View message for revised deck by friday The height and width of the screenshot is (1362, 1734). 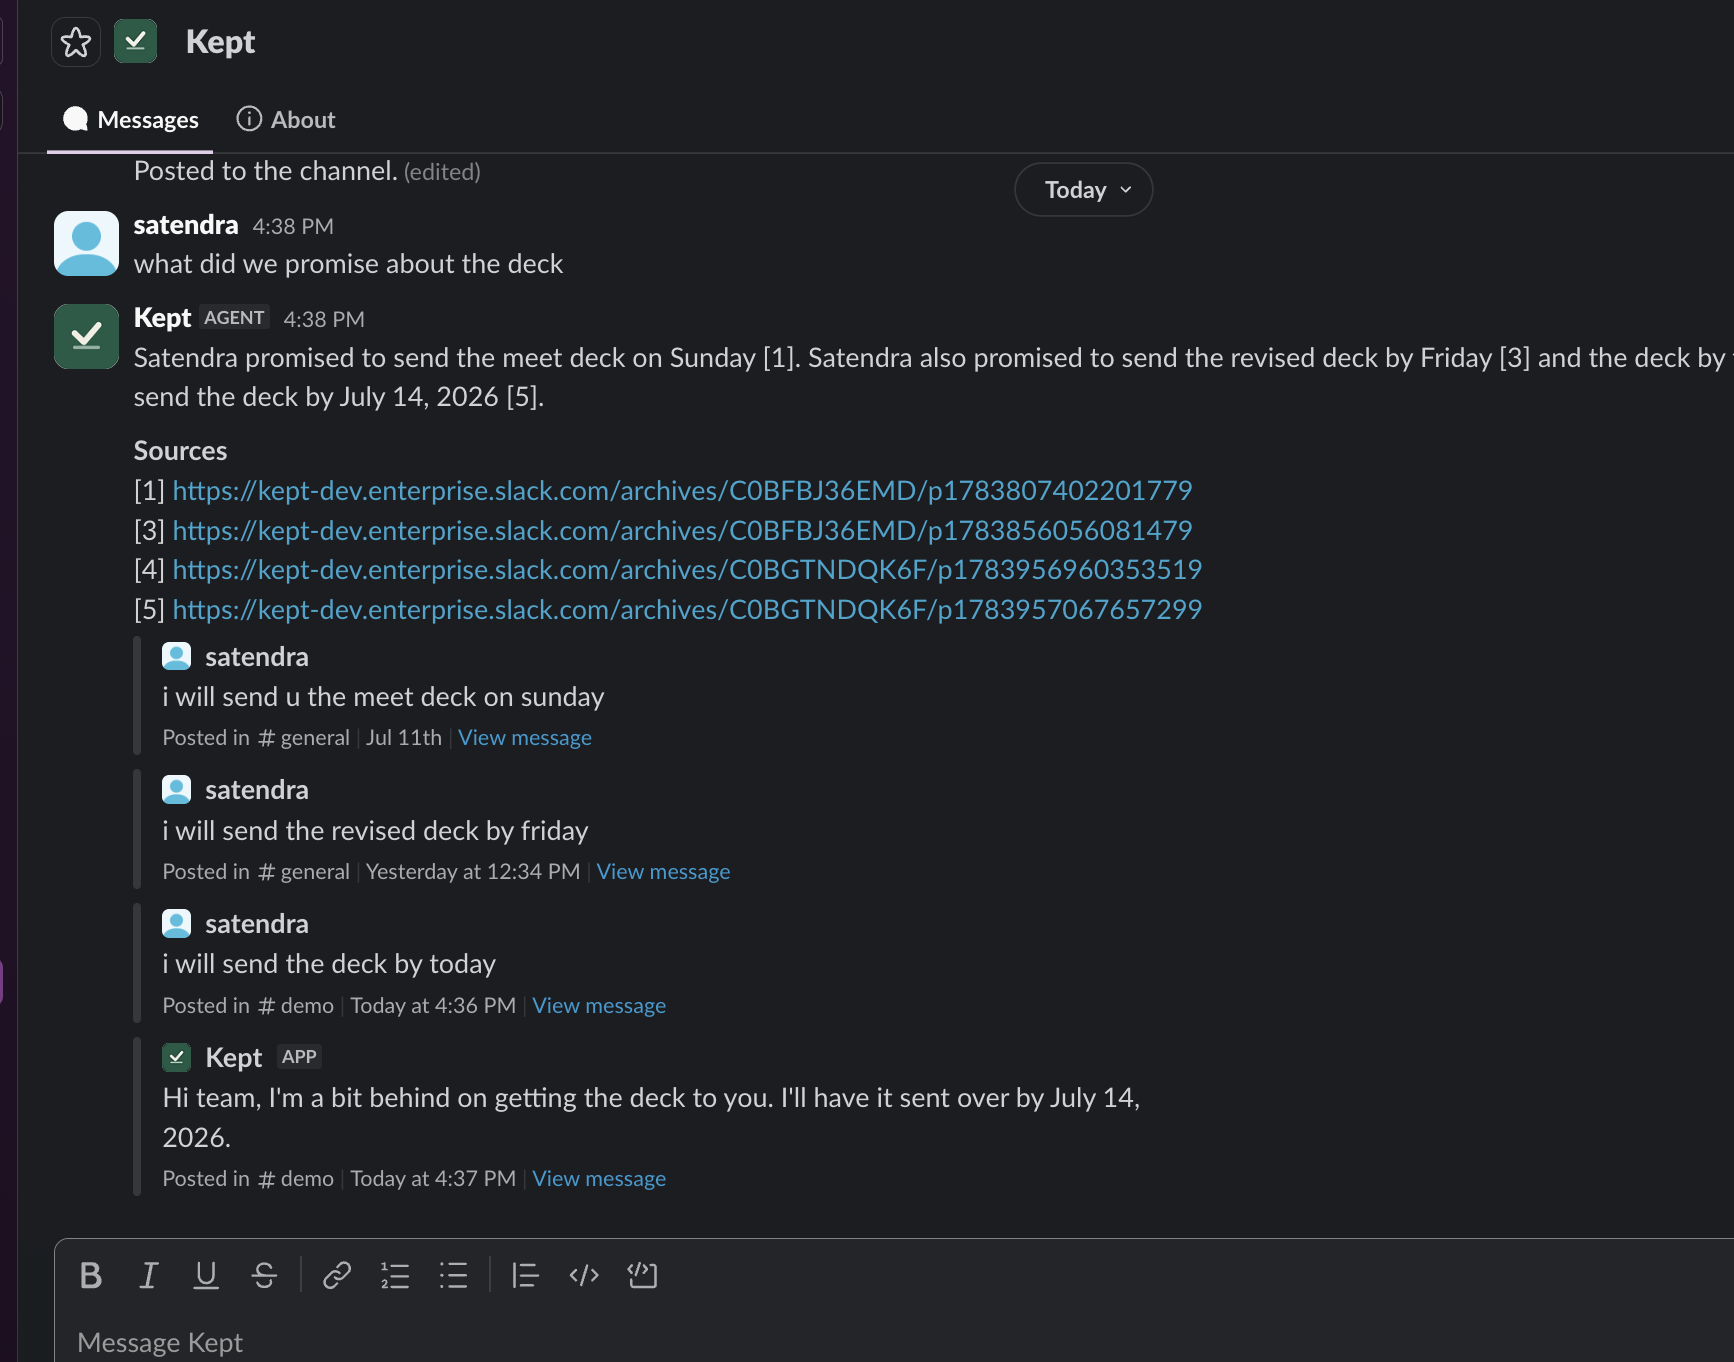point(663,872)
